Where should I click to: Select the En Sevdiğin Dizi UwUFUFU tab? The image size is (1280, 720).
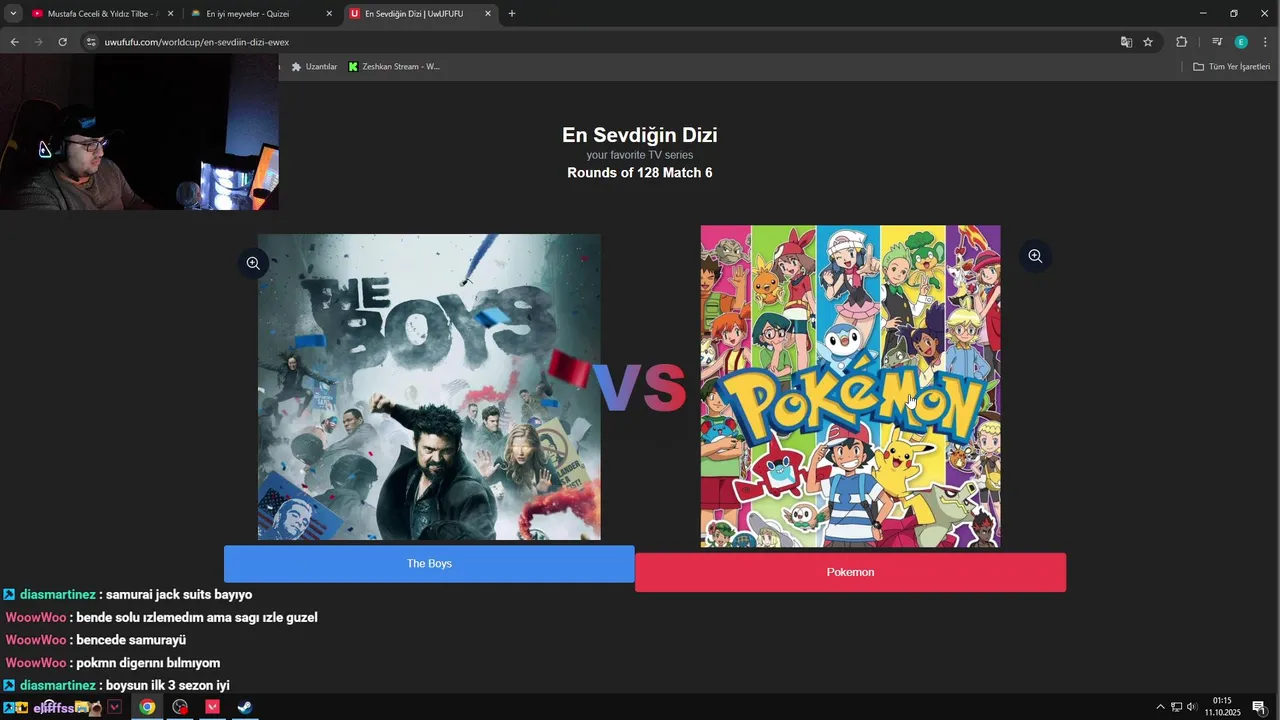coord(421,14)
